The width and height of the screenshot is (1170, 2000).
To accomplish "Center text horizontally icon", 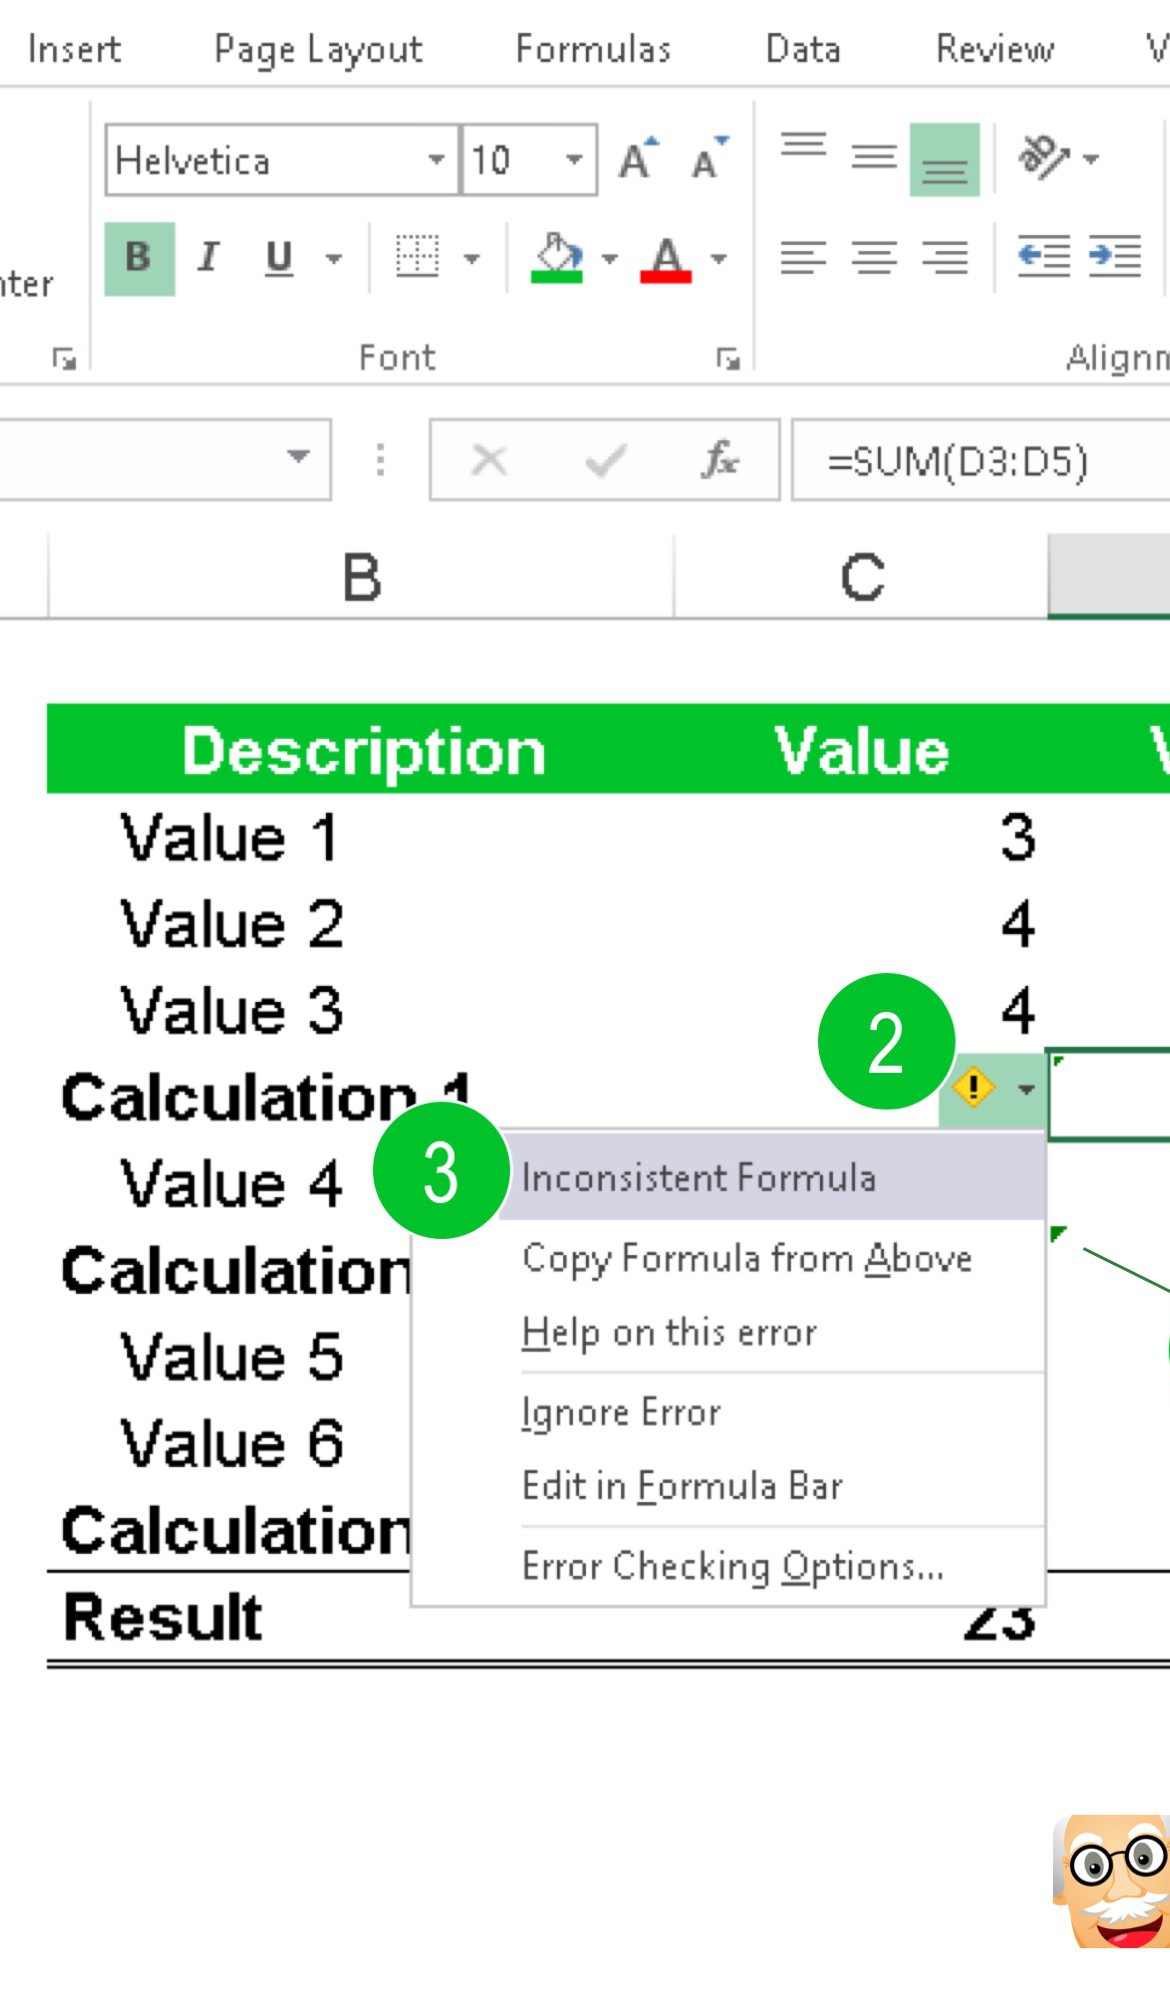I will click(874, 258).
